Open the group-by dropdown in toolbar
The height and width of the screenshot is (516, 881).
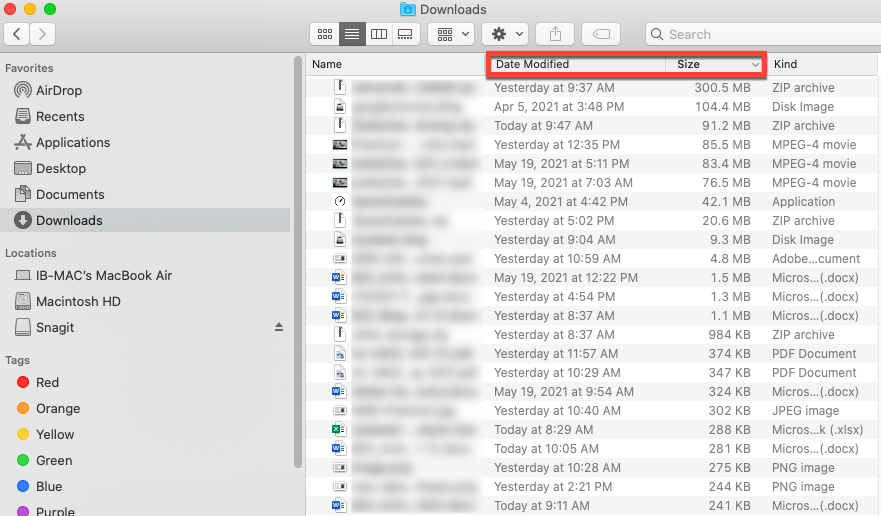[451, 34]
